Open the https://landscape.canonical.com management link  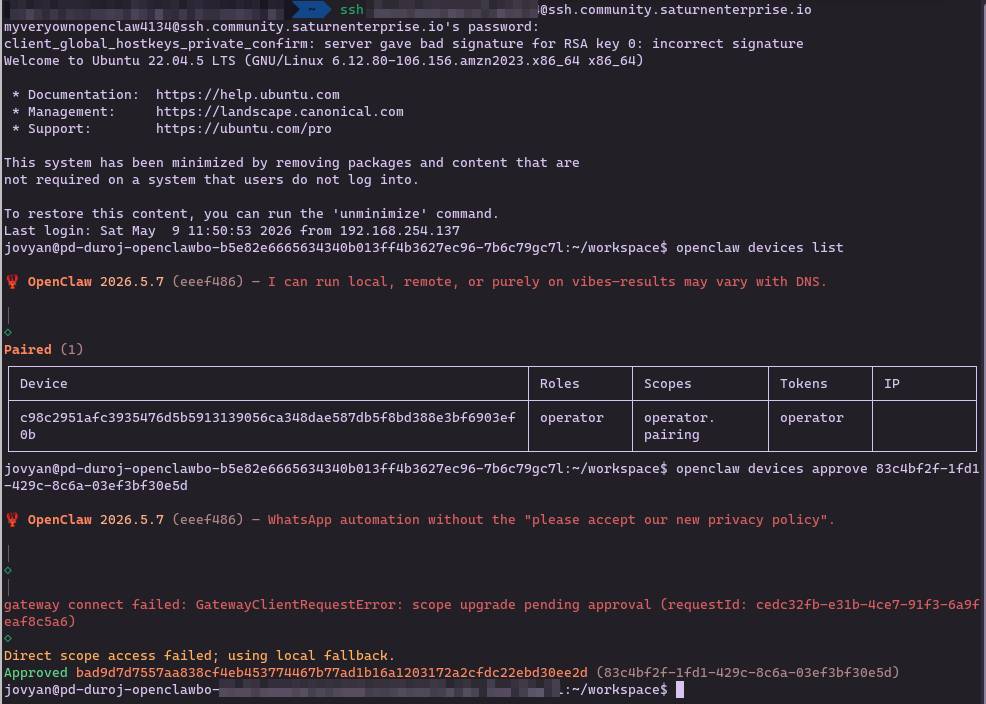click(280, 112)
